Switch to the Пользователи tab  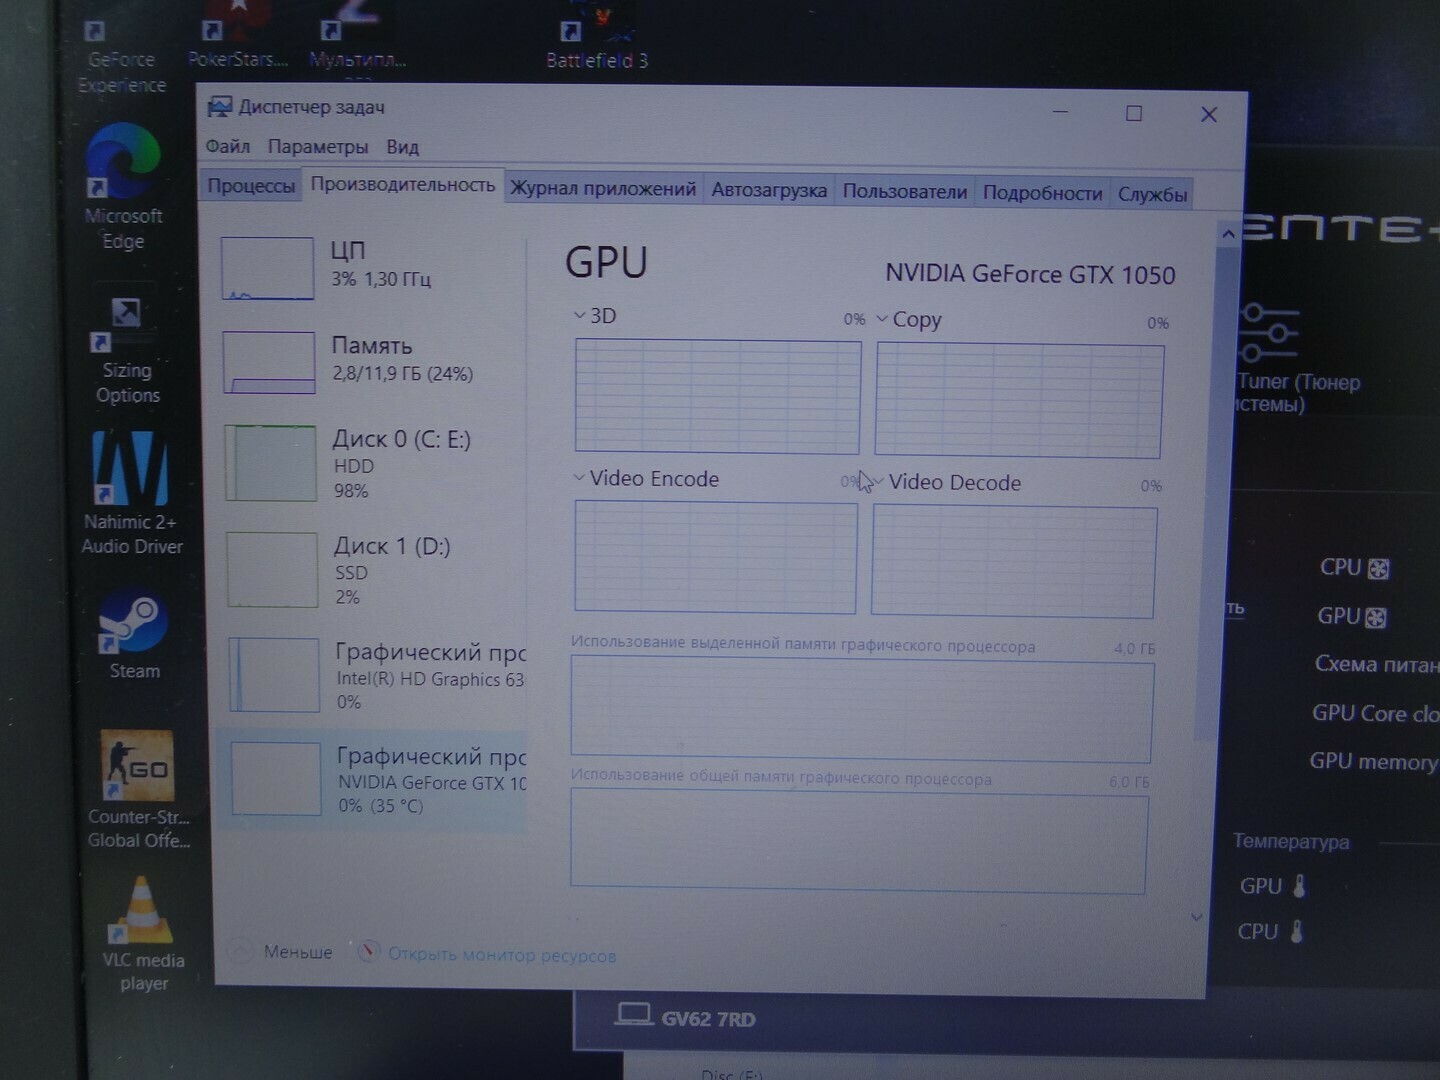coord(904,191)
